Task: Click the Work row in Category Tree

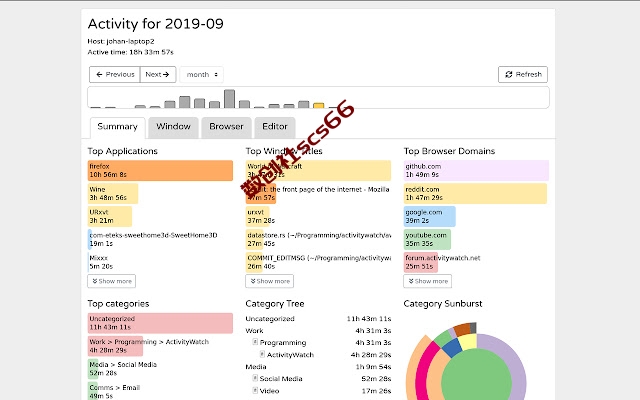Action: click(318, 331)
